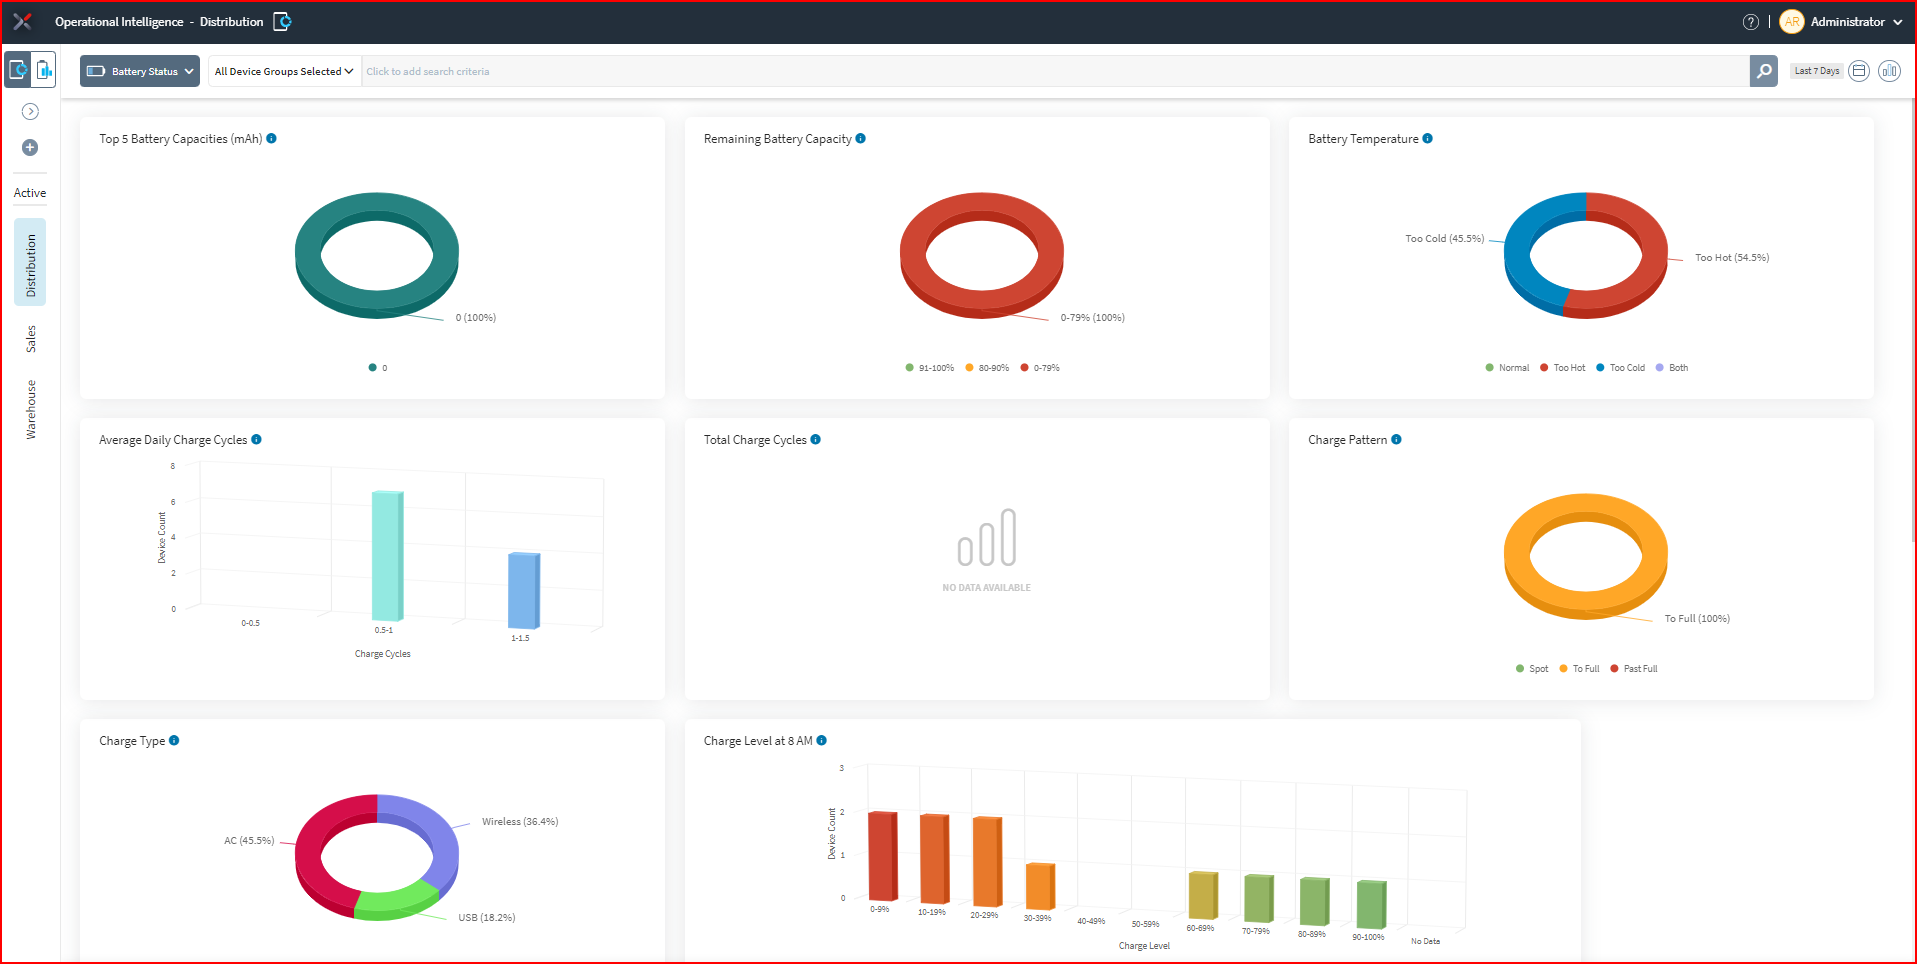Toggle the 0 legend item in Top 5 Battery Capacities

378,368
